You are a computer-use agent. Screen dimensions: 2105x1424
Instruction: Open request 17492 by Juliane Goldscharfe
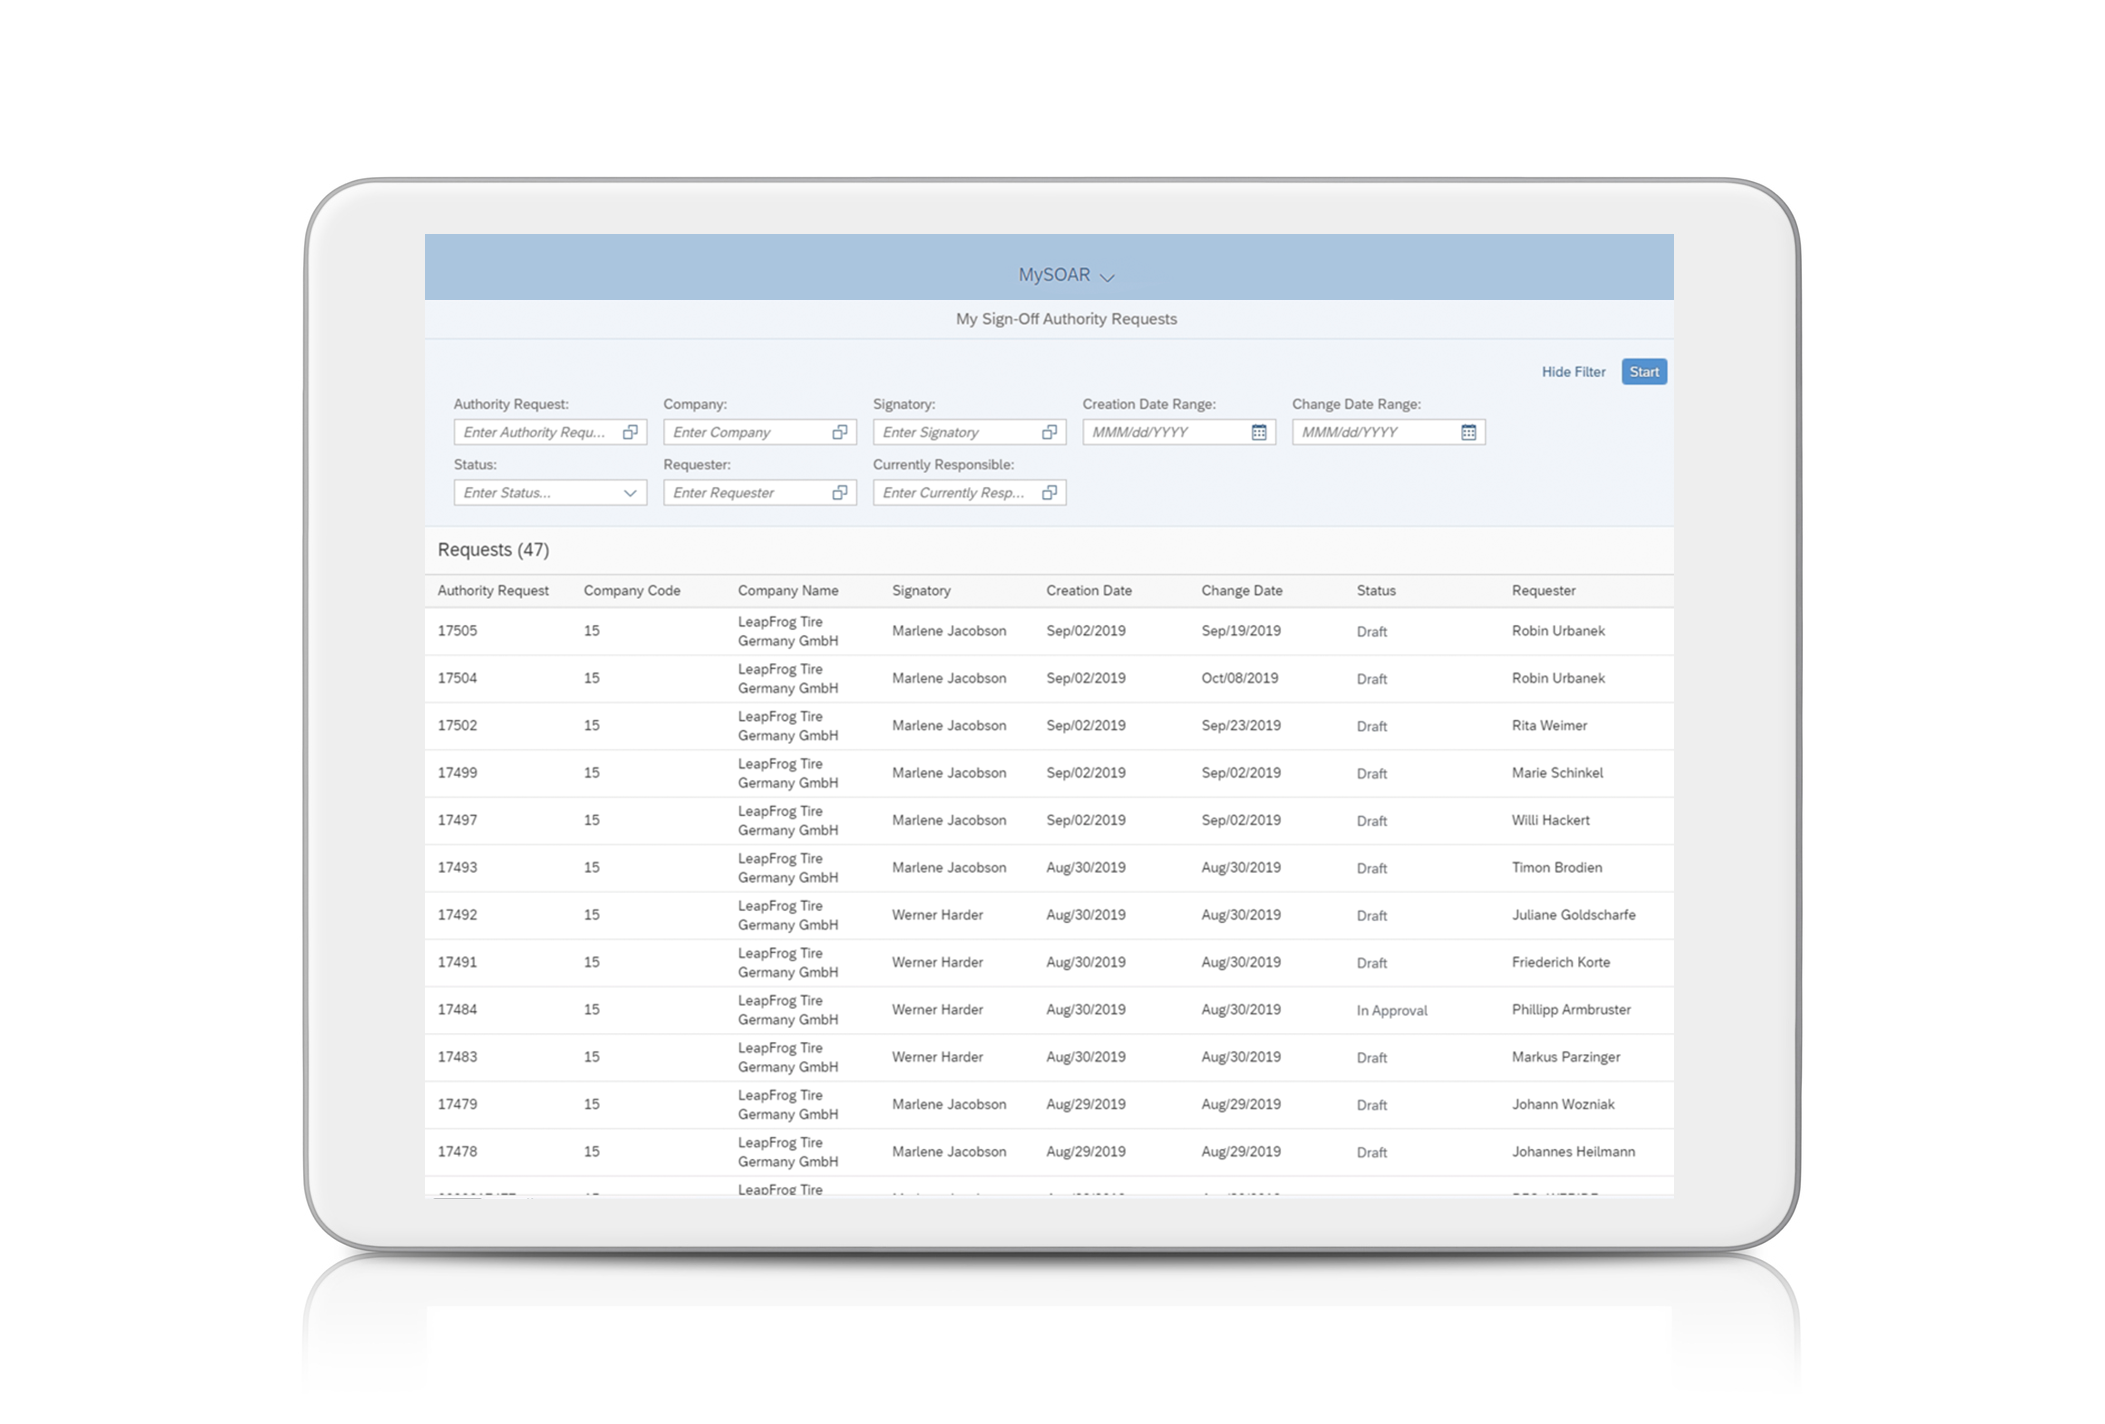tap(1048, 915)
